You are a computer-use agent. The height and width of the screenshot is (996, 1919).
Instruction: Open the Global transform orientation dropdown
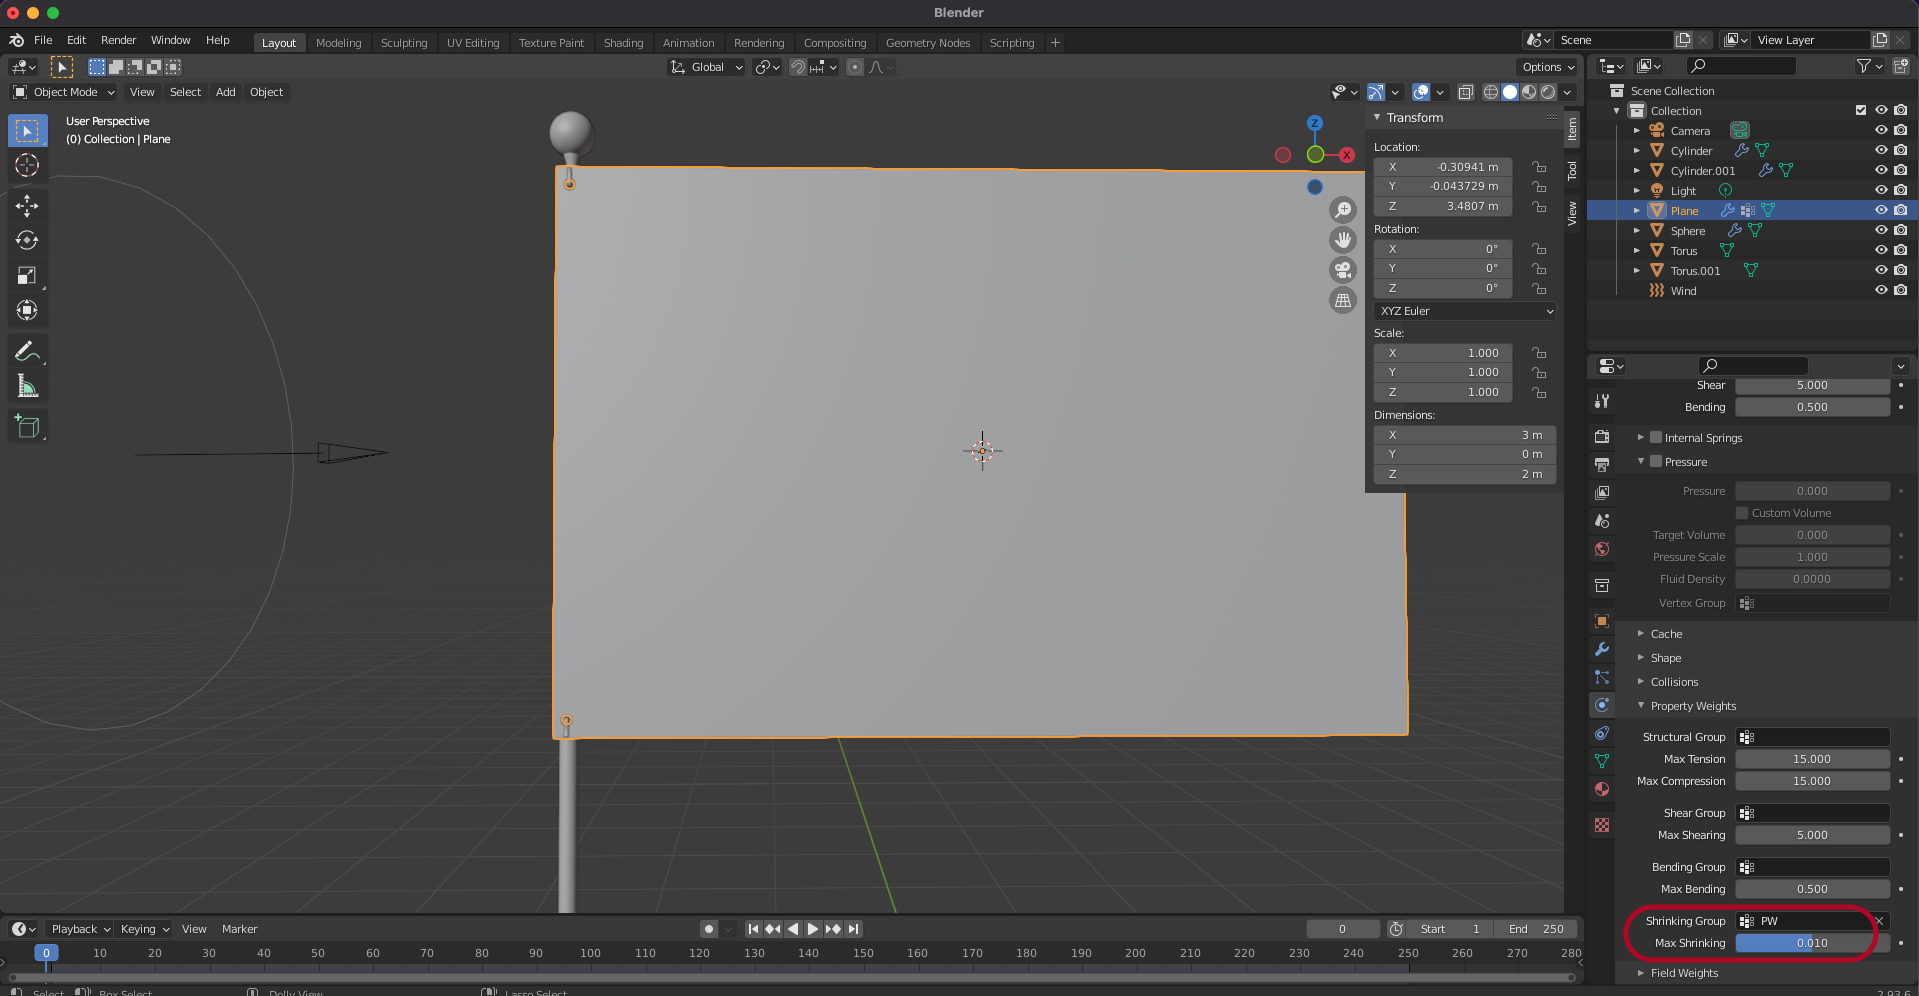[x=707, y=67]
